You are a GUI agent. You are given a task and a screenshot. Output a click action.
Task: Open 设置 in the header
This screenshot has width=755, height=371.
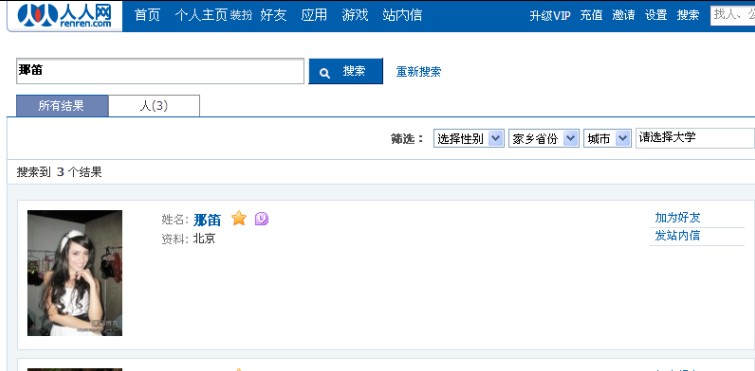coord(656,15)
